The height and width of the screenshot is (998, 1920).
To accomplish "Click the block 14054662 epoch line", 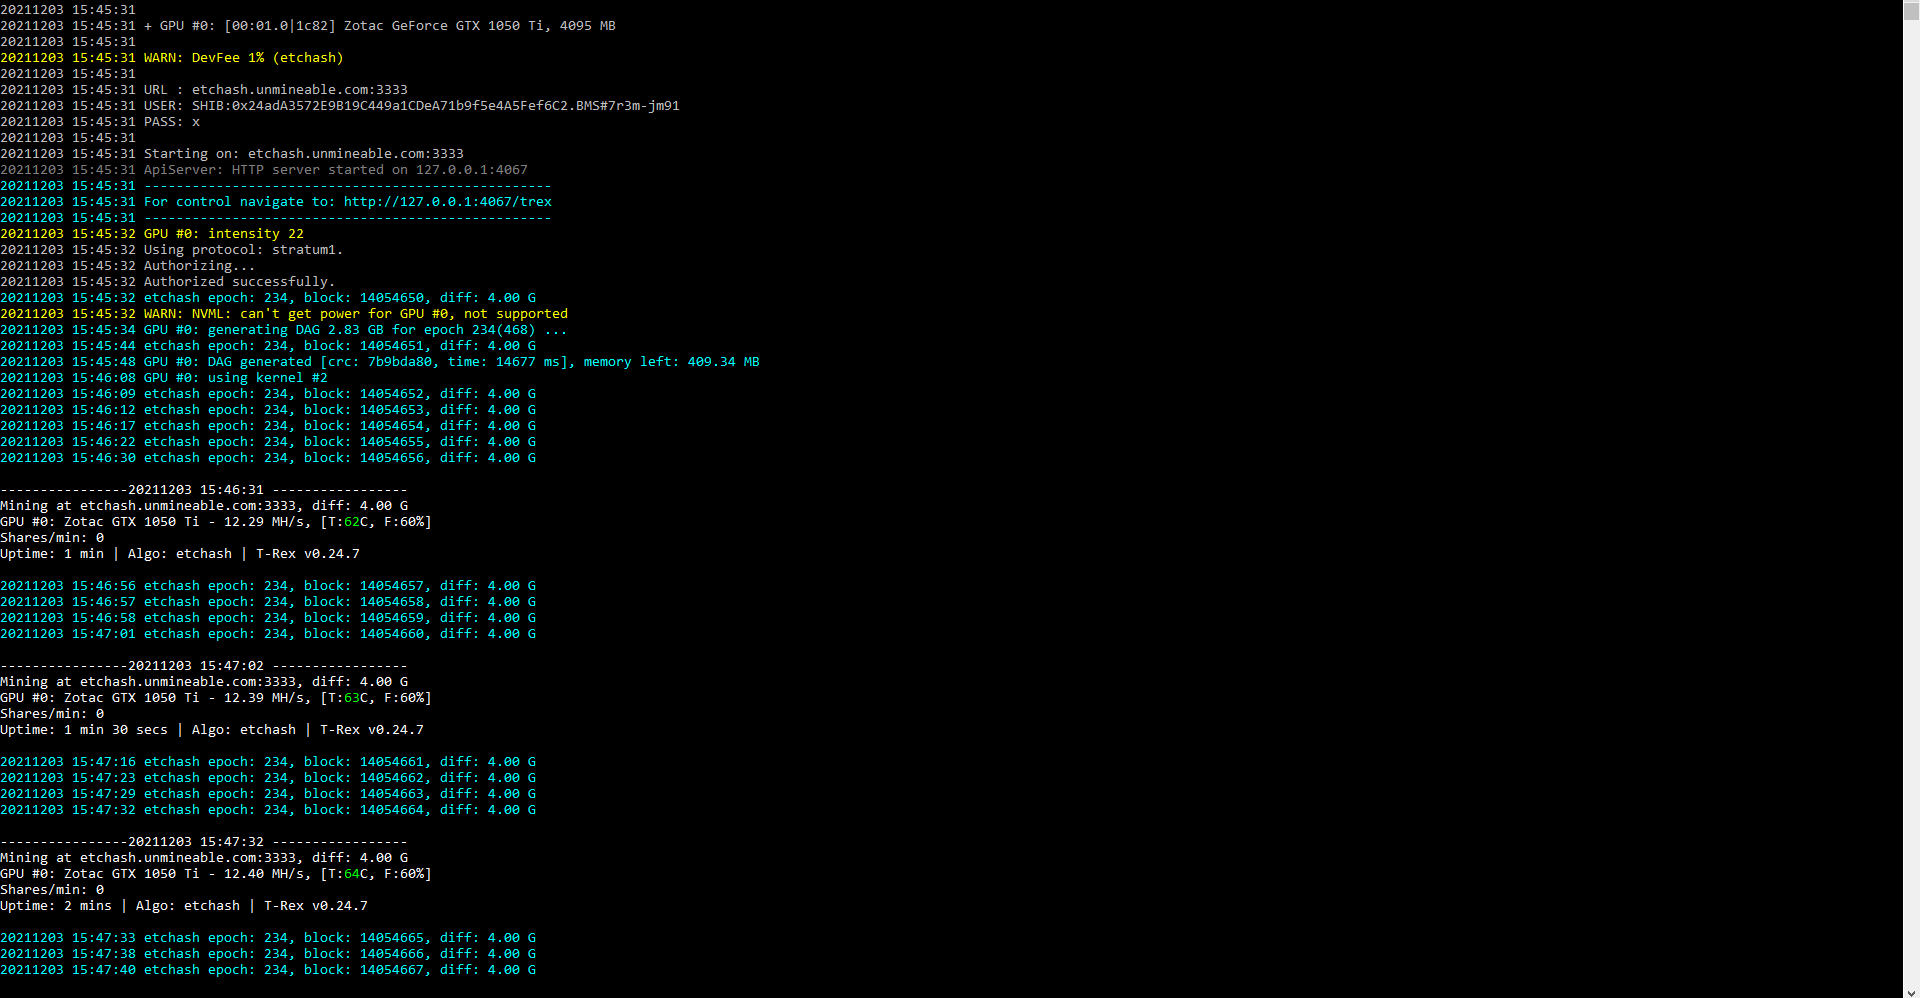I will [x=268, y=778].
